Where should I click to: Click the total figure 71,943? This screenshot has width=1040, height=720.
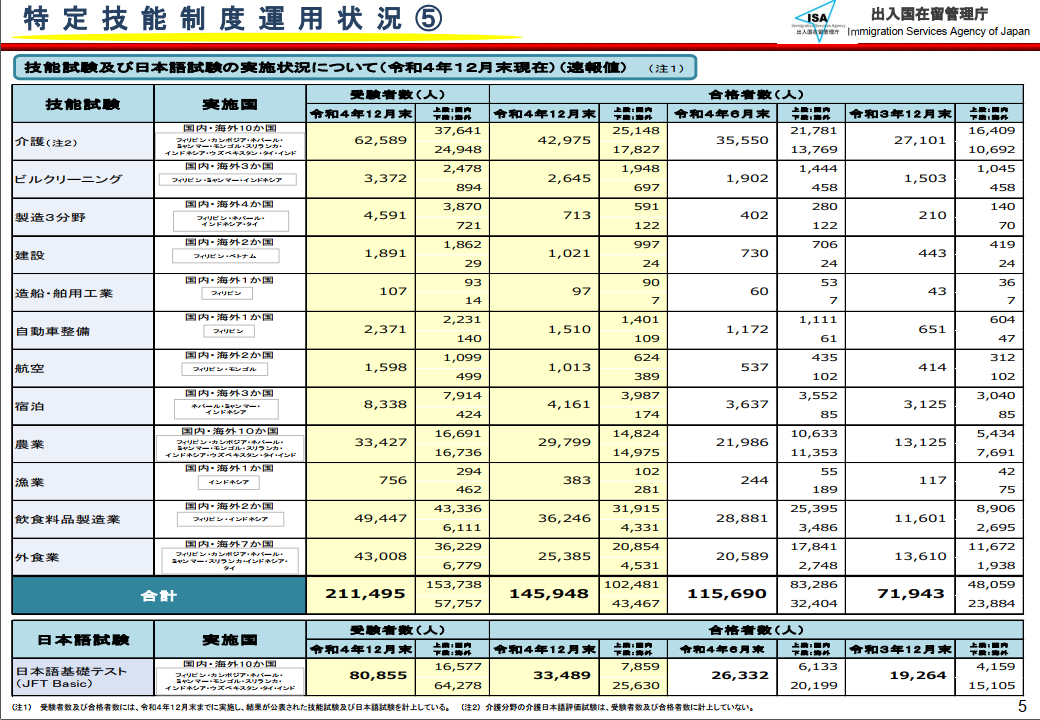click(911, 594)
